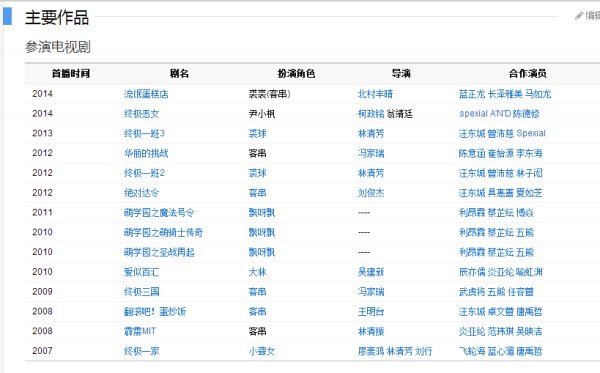Open the 终极三国 drama link
The image size is (600, 373).
click(x=142, y=292)
